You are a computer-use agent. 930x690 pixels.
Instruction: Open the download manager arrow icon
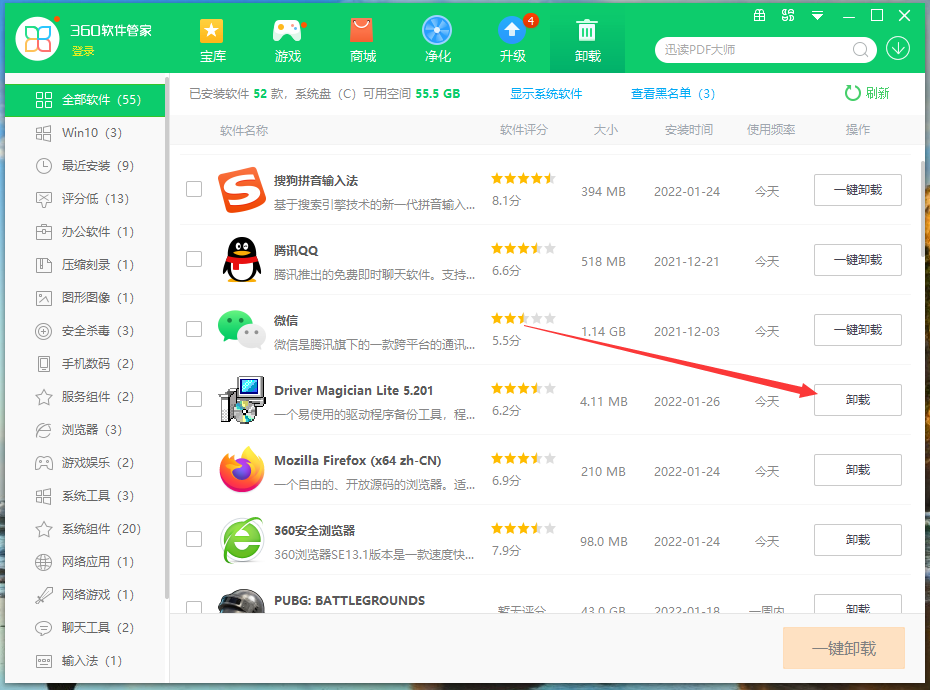[x=898, y=49]
